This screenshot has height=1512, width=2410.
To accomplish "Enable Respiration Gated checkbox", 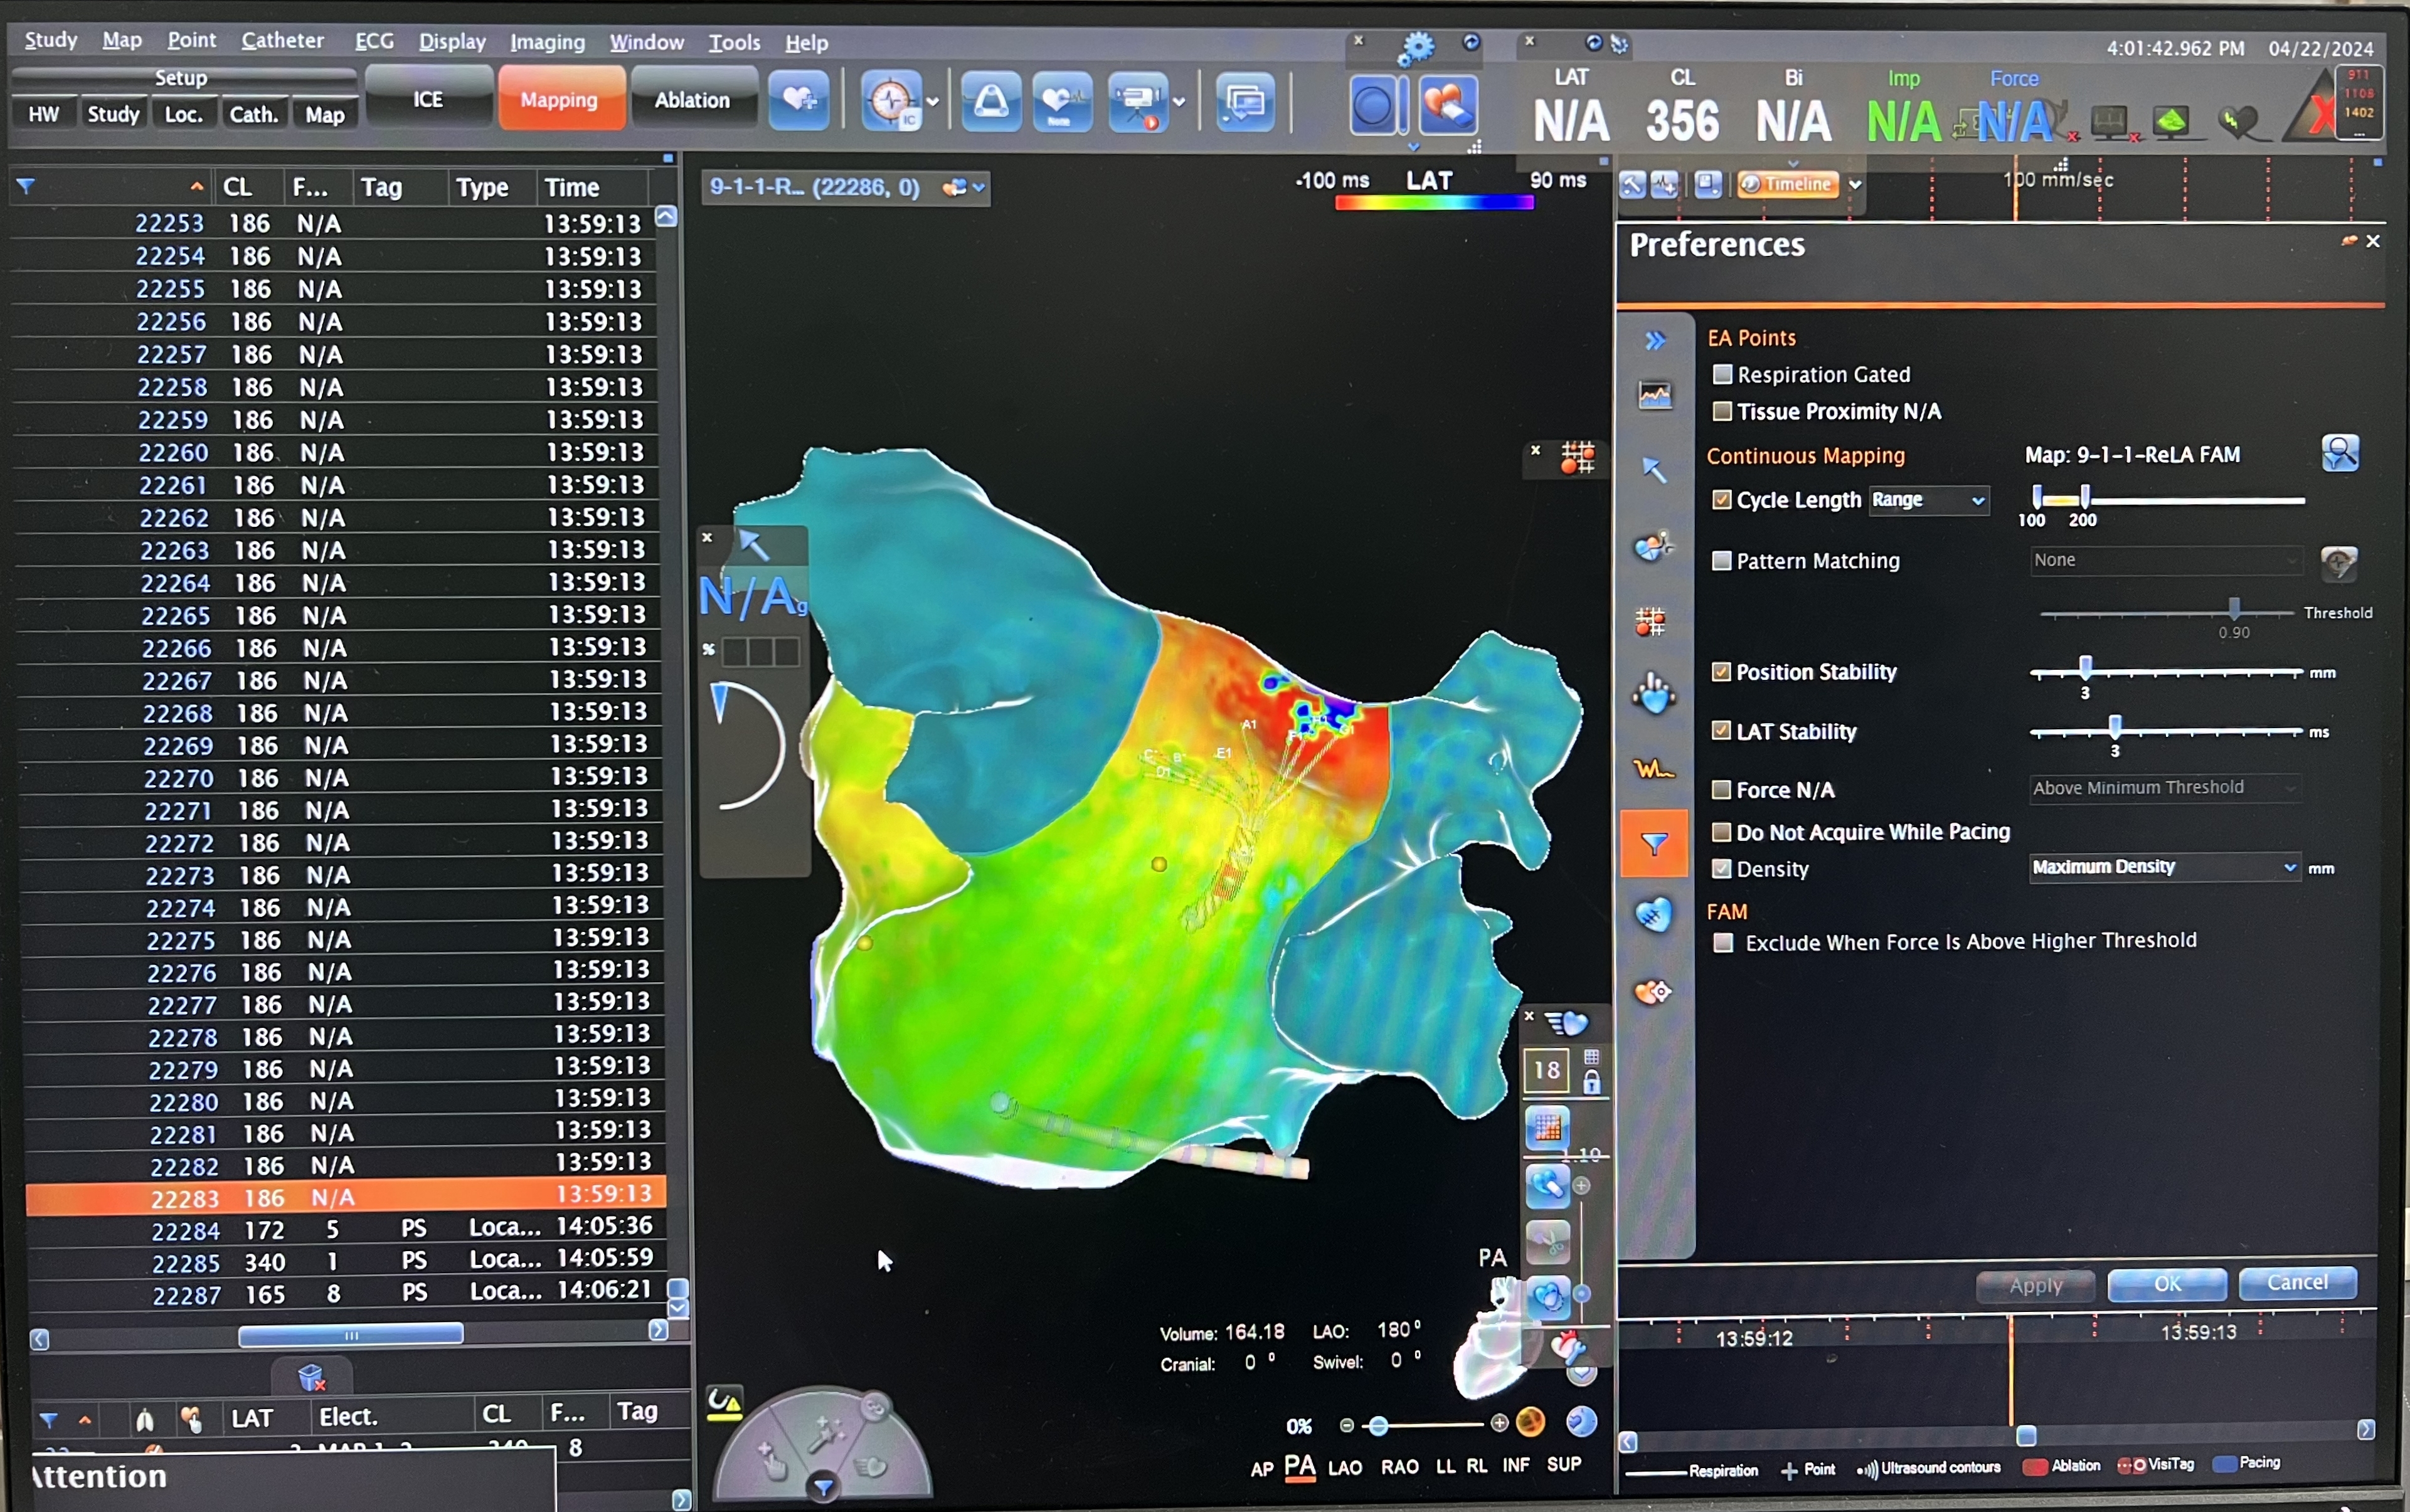I will tap(1722, 374).
